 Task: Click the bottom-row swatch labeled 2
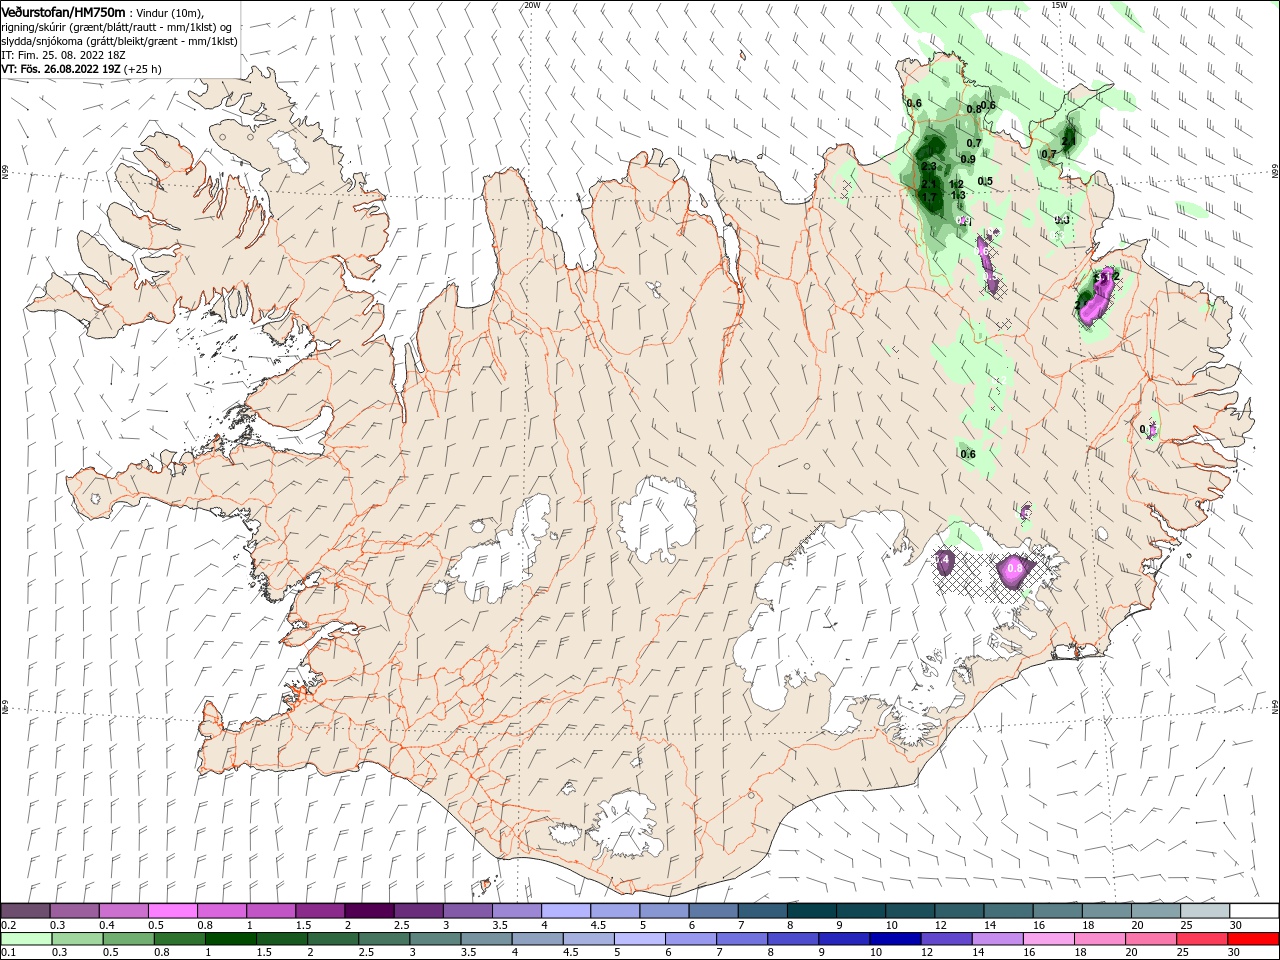333,939
